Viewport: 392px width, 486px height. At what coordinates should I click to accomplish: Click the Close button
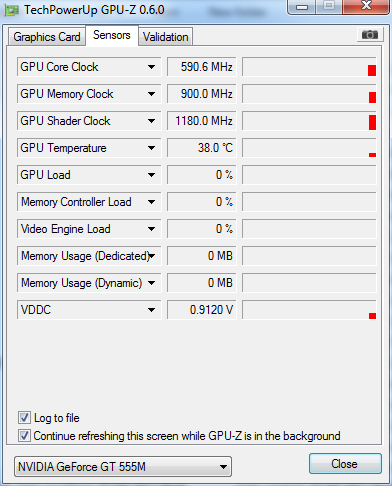345,464
